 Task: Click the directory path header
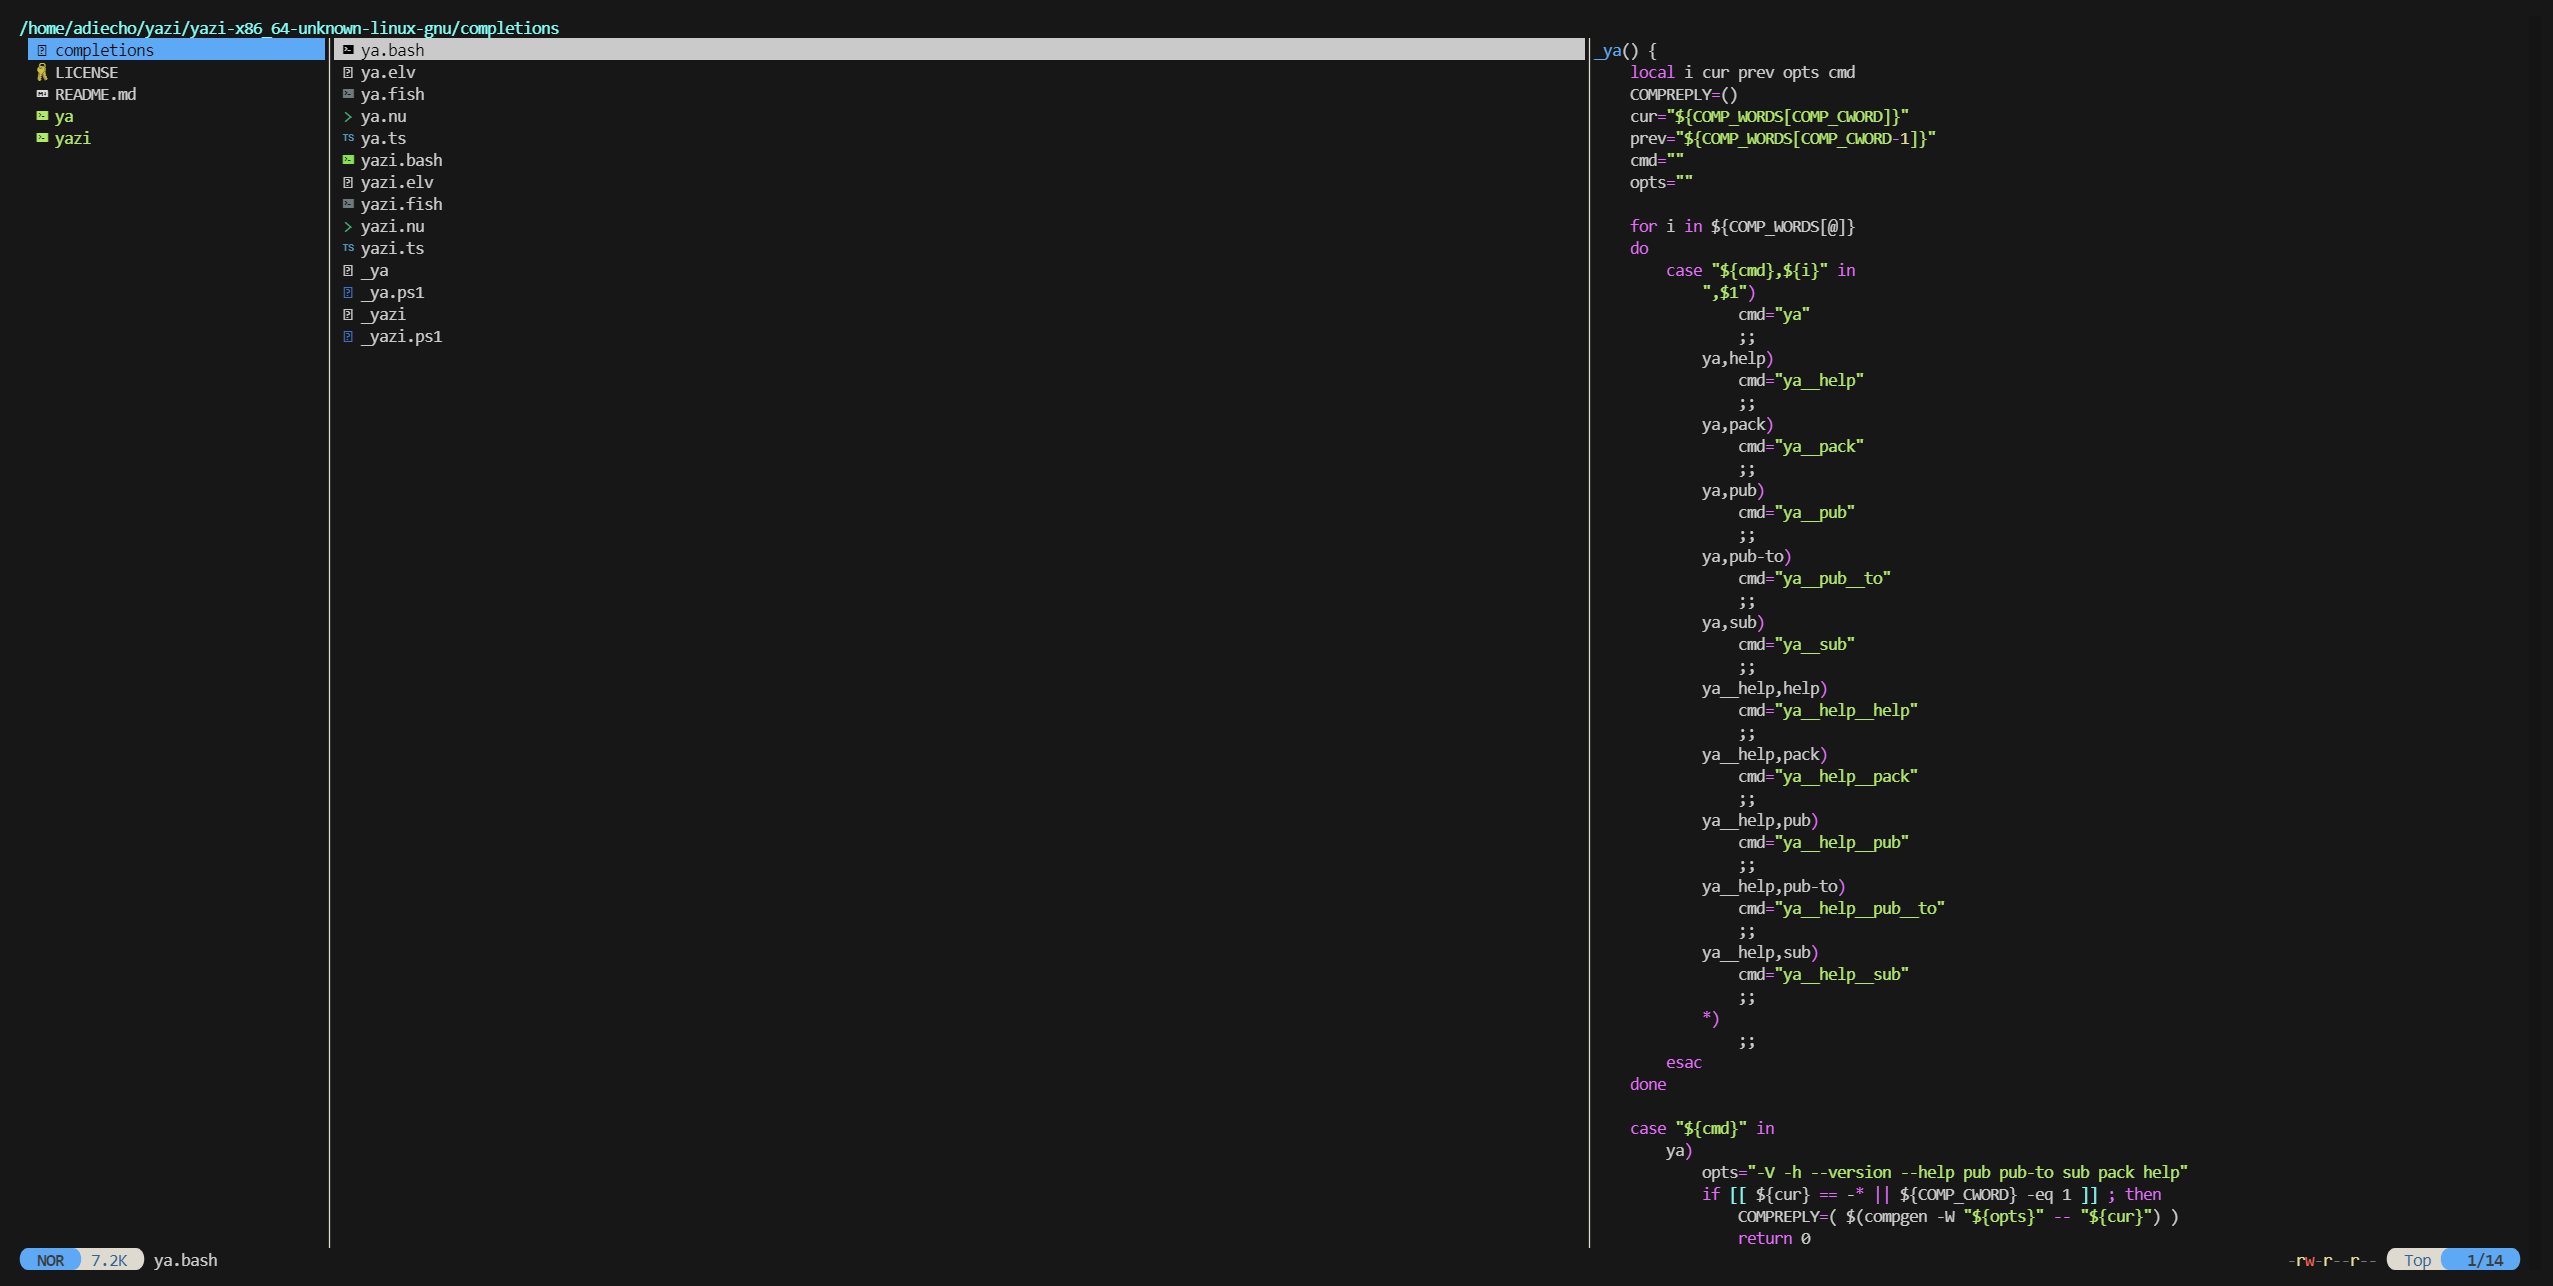pyautogui.click(x=289, y=28)
